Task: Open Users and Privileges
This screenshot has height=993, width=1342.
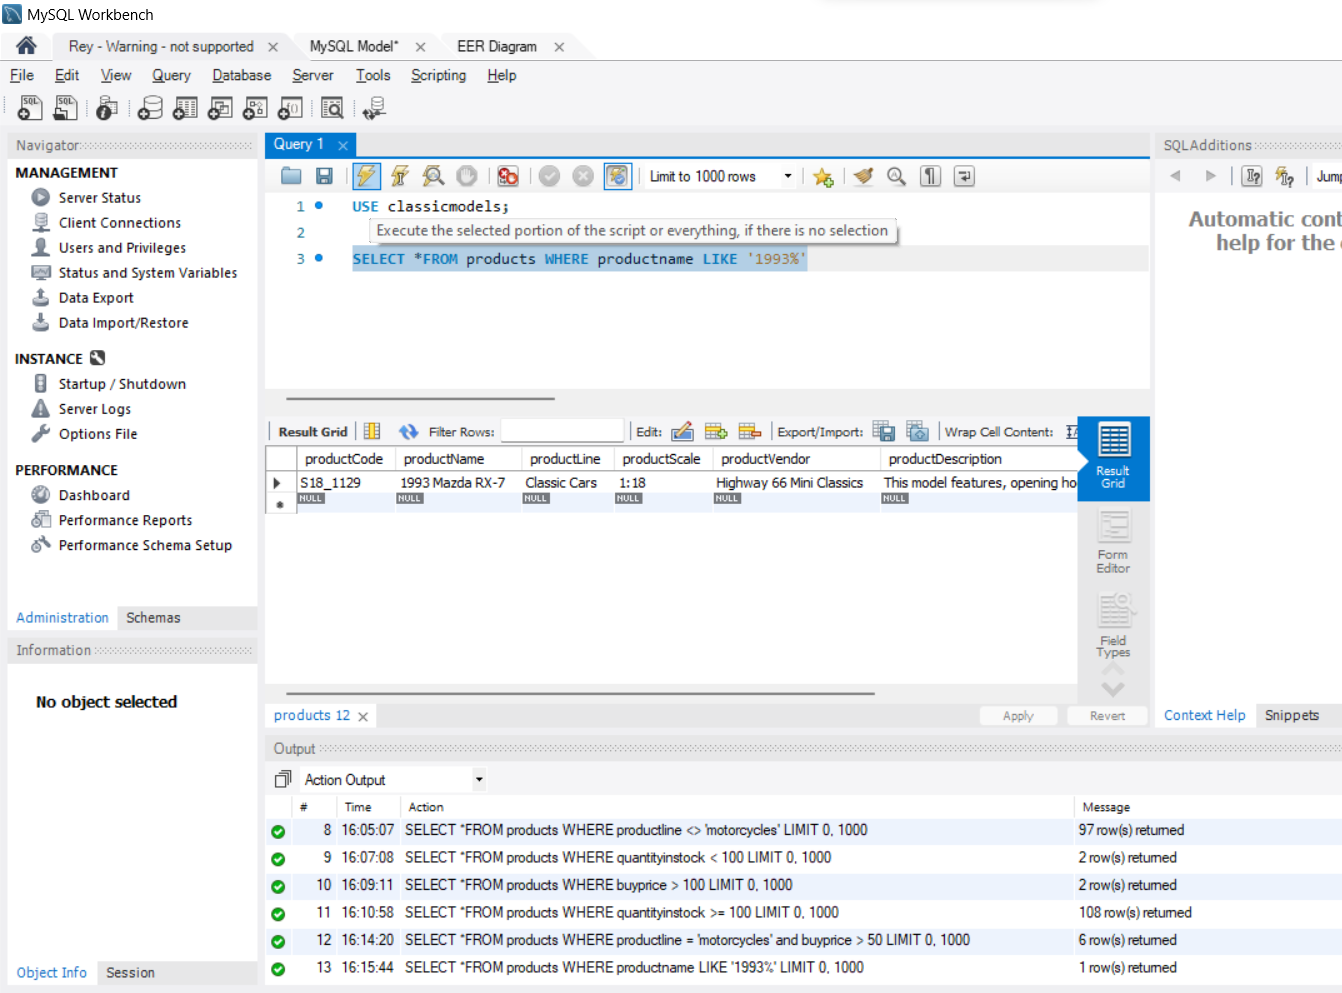Action: pyautogui.click(x=122, y=247)
